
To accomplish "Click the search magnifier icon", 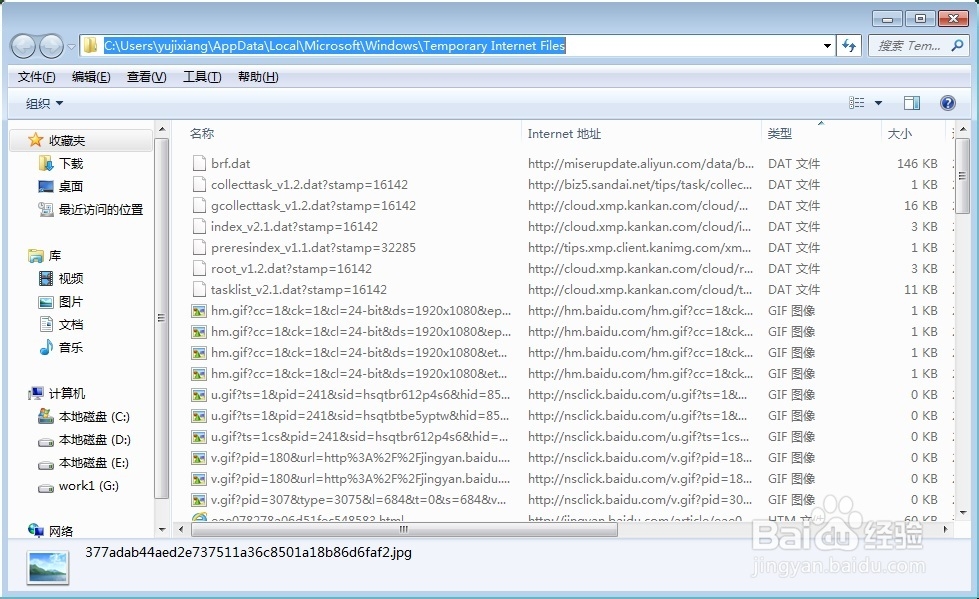I will tap(957, 45).
